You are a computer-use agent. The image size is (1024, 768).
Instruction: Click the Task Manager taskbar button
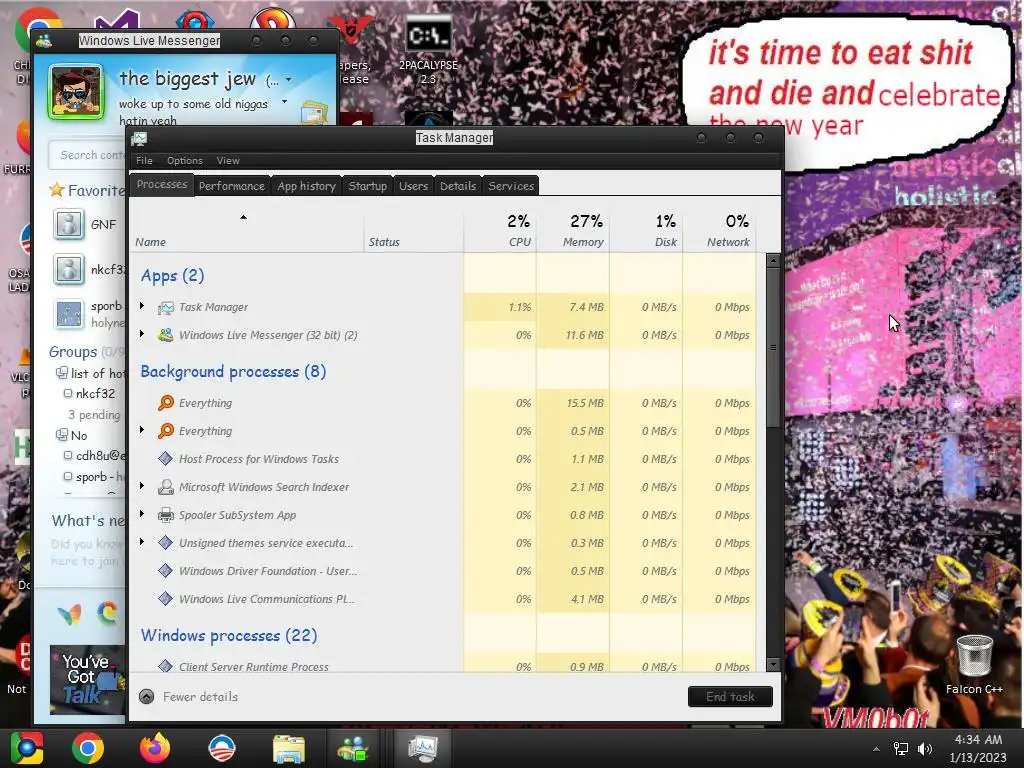(423, 748)
